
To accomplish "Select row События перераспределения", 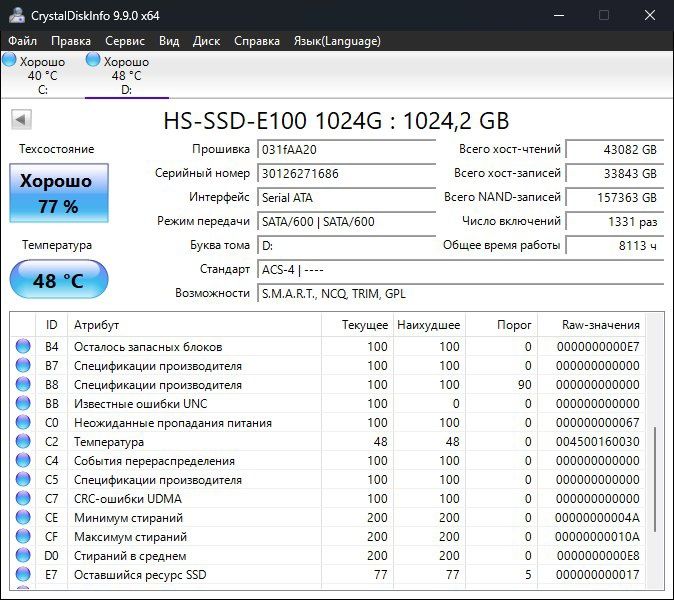I will (328, 461).
